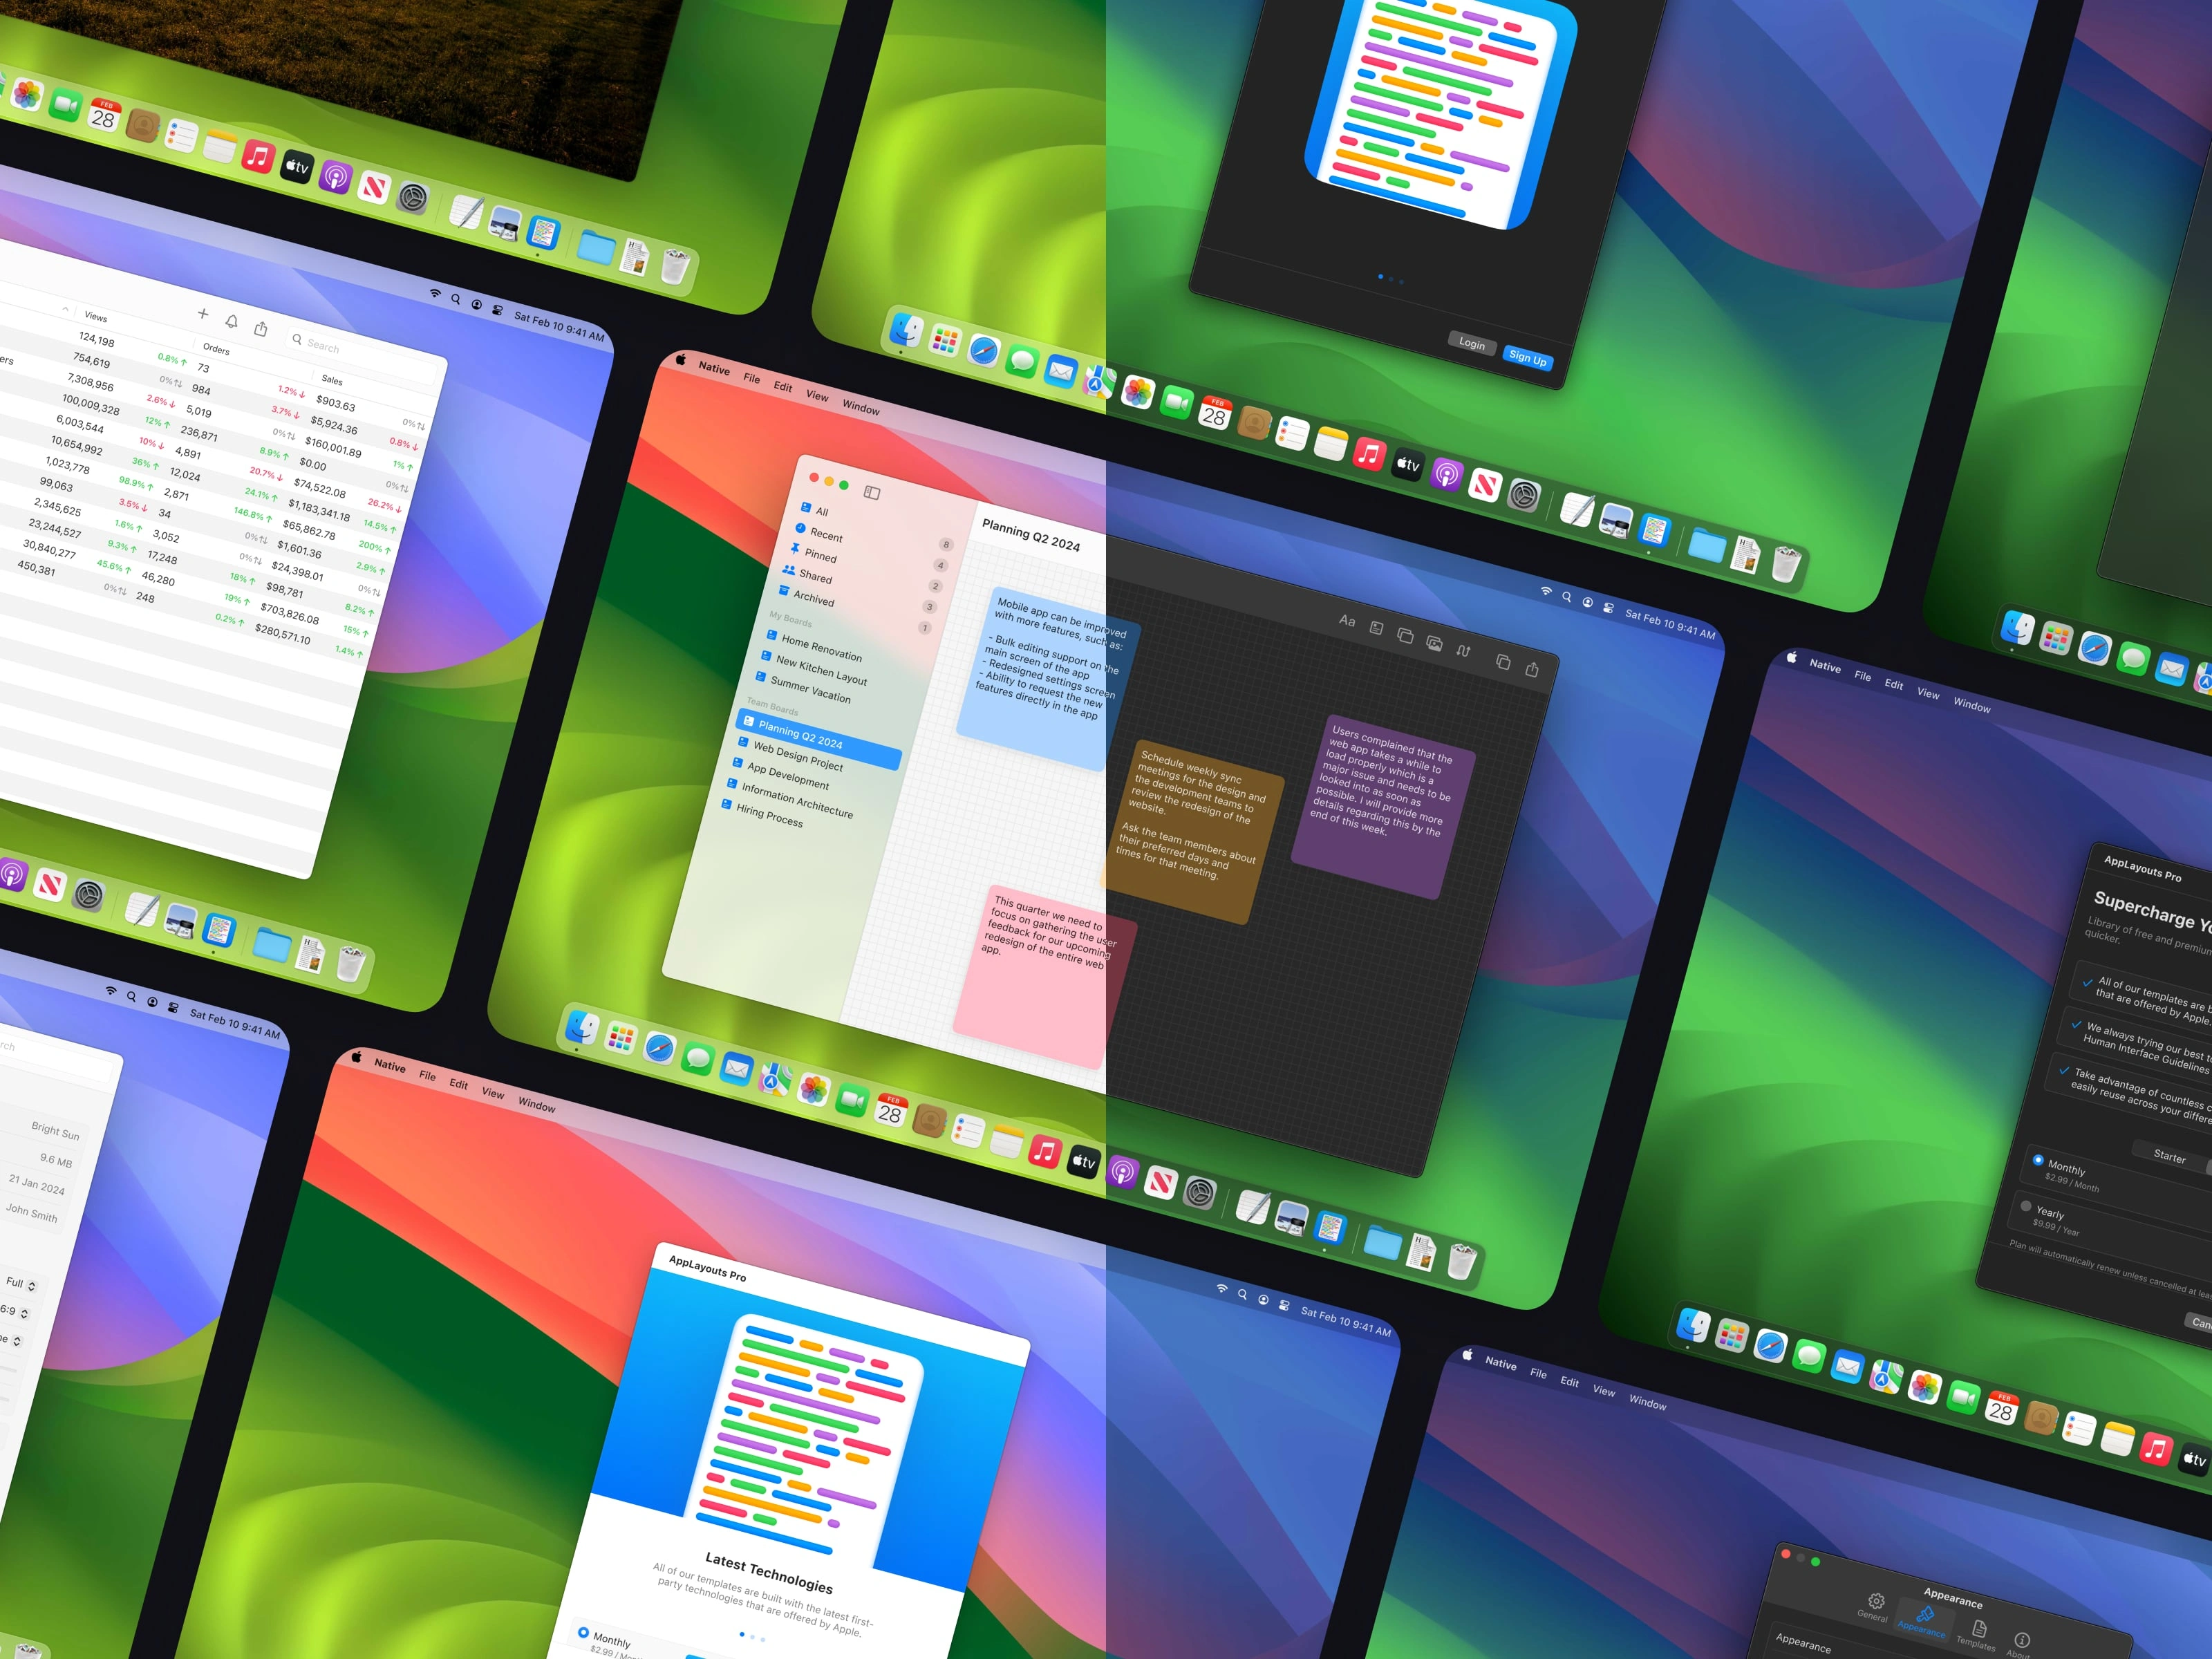Click the share icon in the spreadsheet window toolbar
The image size is (2212, 1659).
[261, 328]
